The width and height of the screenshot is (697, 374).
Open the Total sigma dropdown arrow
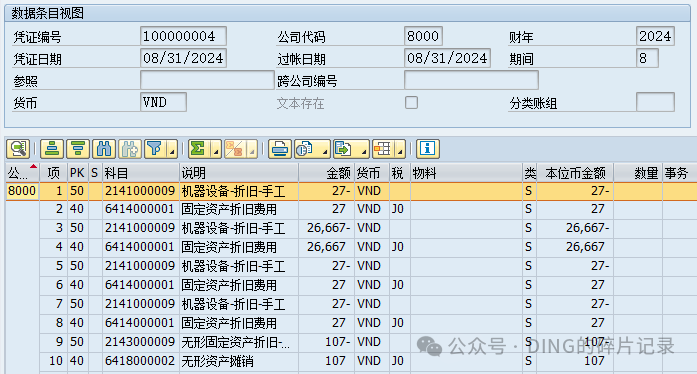pos(216,149)
